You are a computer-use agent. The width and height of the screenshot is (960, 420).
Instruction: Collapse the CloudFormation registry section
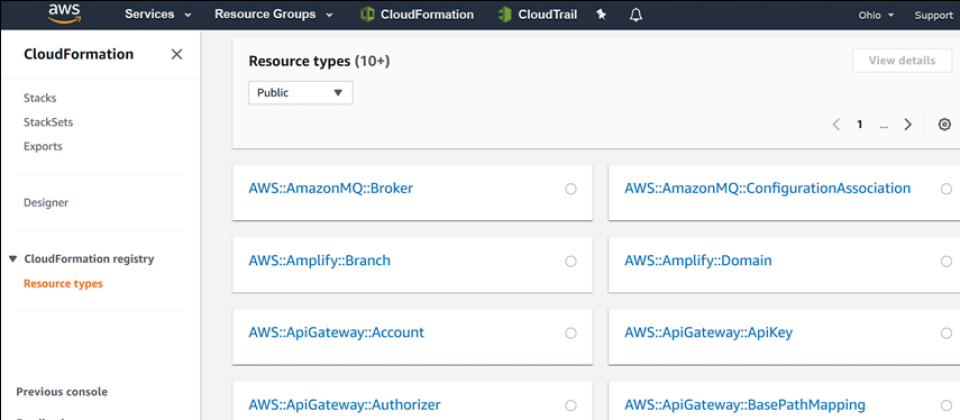click(13, 259)
